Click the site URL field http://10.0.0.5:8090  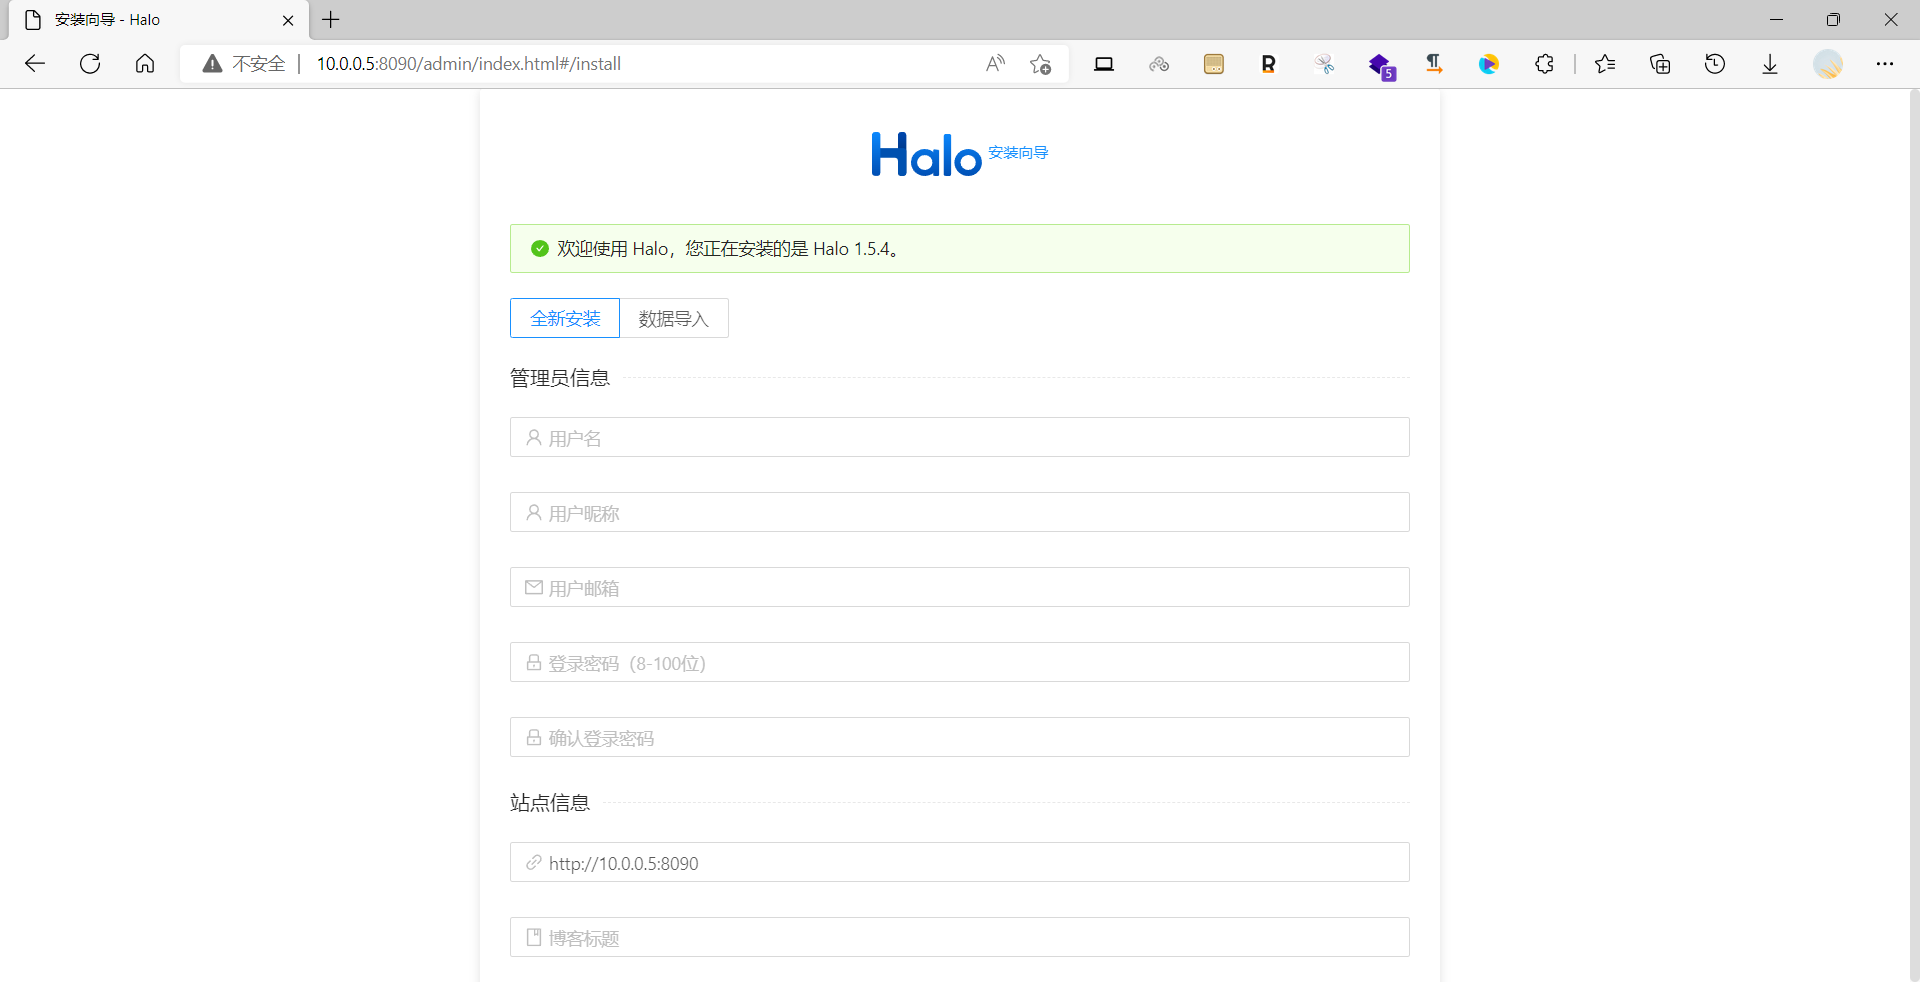pyautogui.click(x=960, y=862)
